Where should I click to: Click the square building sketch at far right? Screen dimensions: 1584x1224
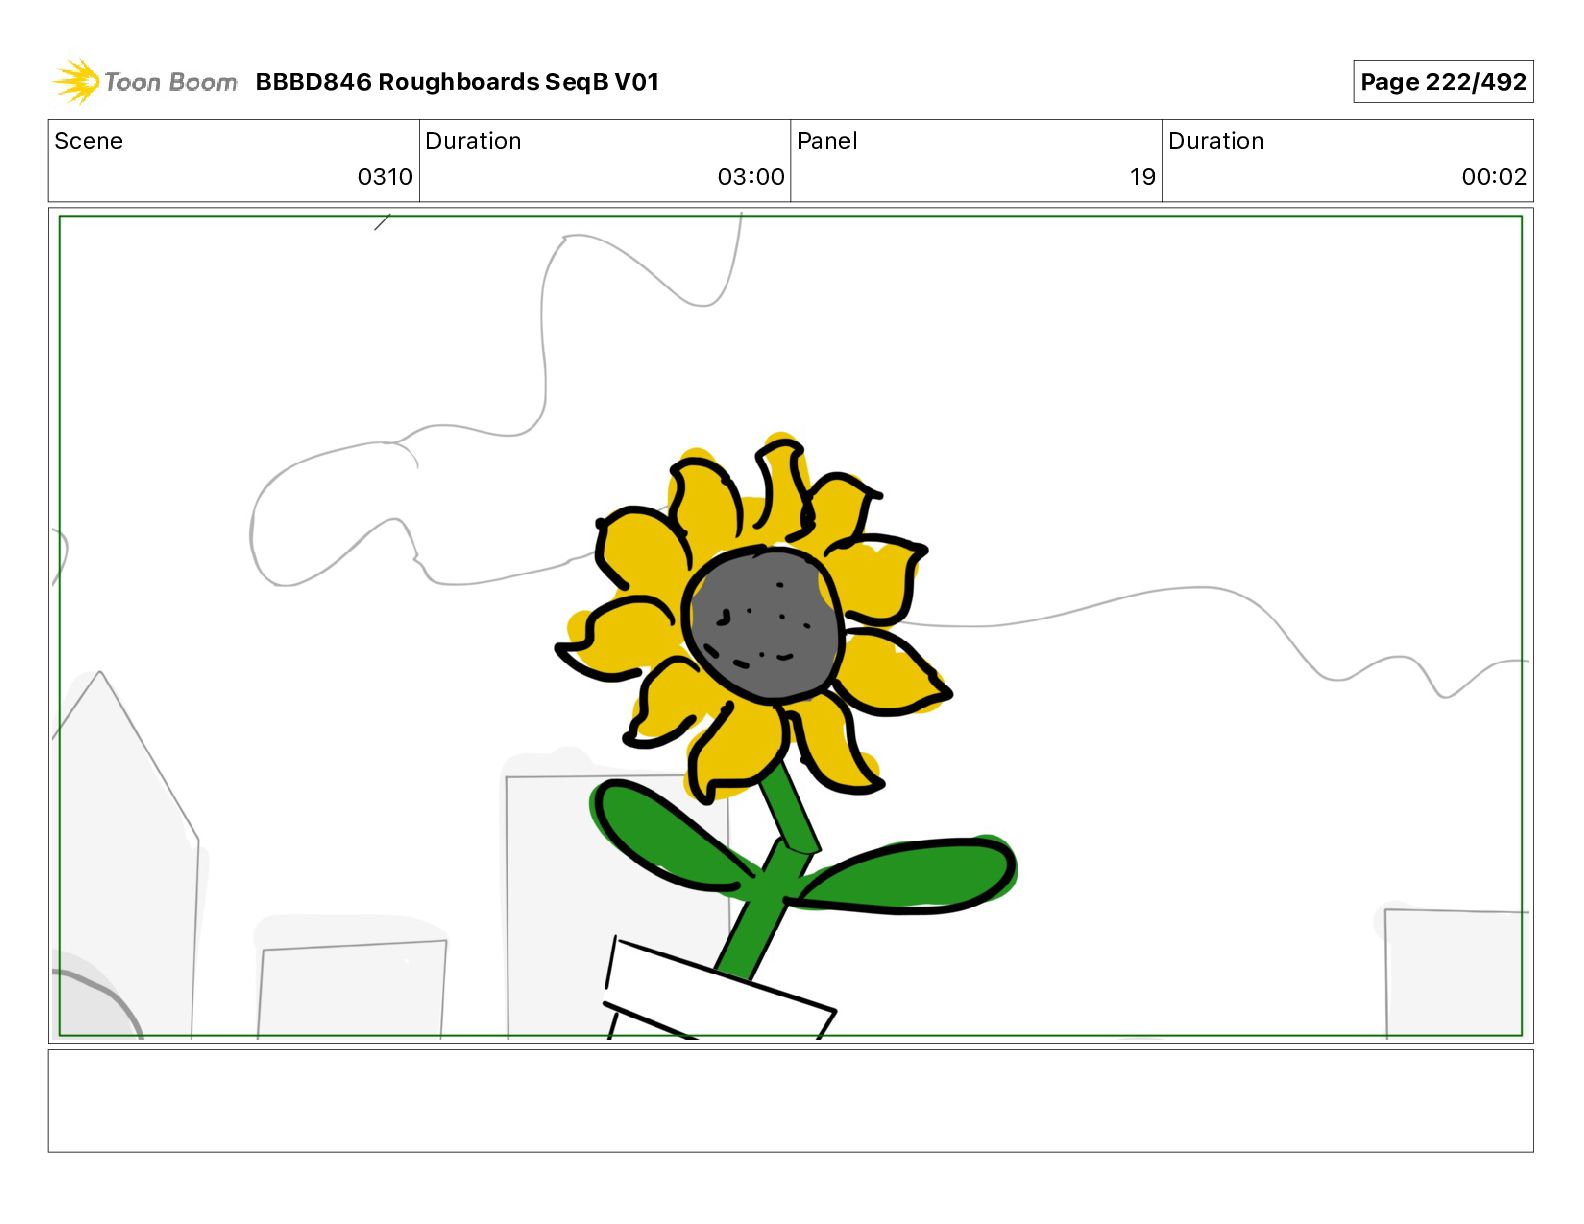[1455, 973]
